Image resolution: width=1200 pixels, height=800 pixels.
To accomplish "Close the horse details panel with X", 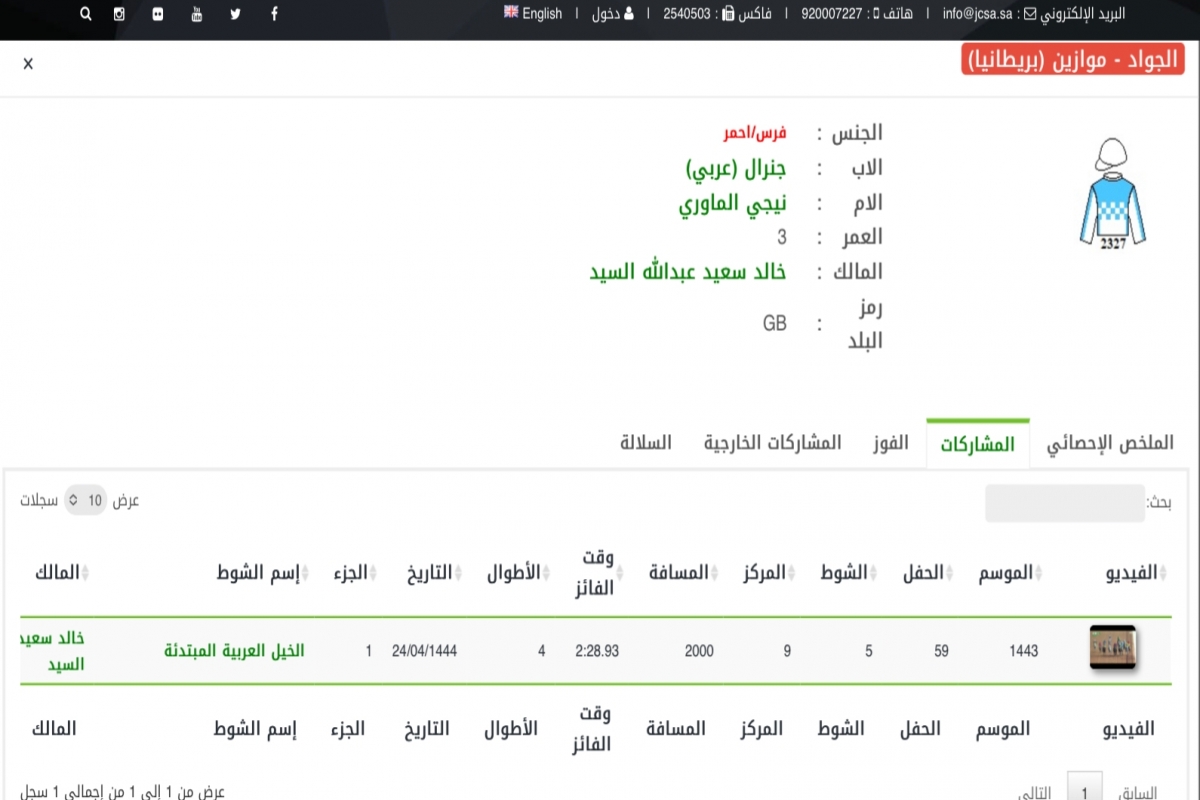I will (28, 64).
